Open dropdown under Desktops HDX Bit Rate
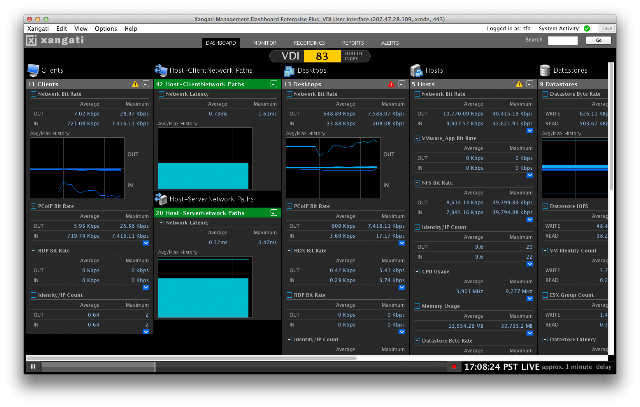640x407 pixels. click(x=402, y=287)
